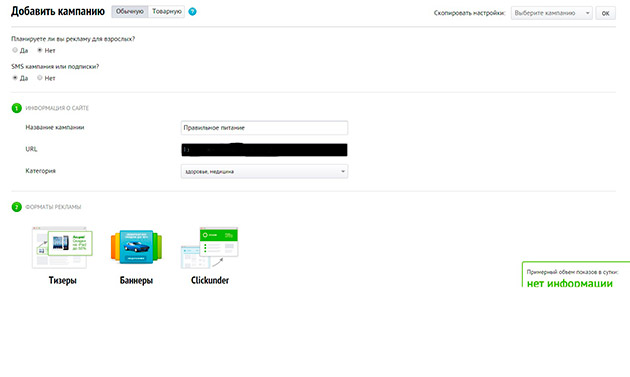Screen dimensions: 630x377
Task: Select the Тизеры ad format image
Action: click(x=62, y=247)
